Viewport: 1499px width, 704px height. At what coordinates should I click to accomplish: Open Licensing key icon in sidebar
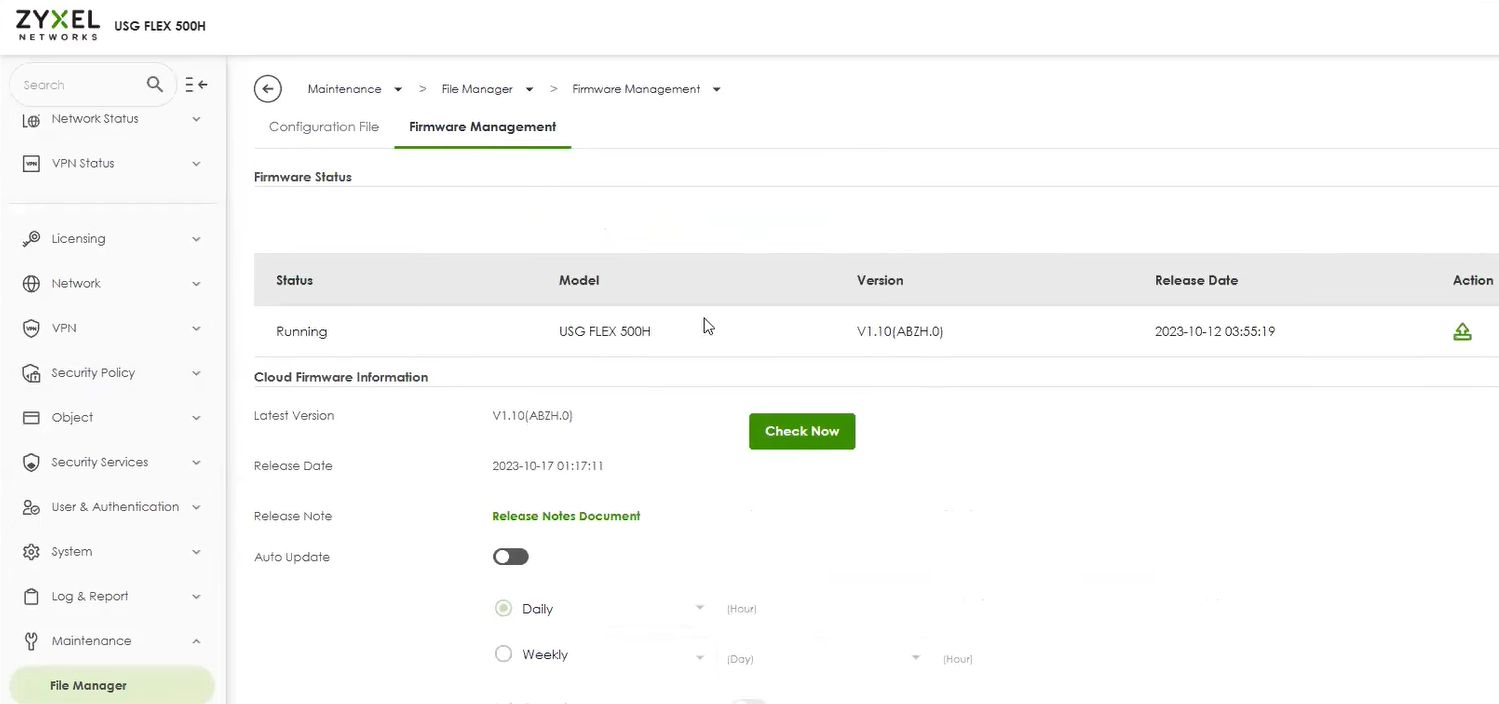click(x=31, y=239)
